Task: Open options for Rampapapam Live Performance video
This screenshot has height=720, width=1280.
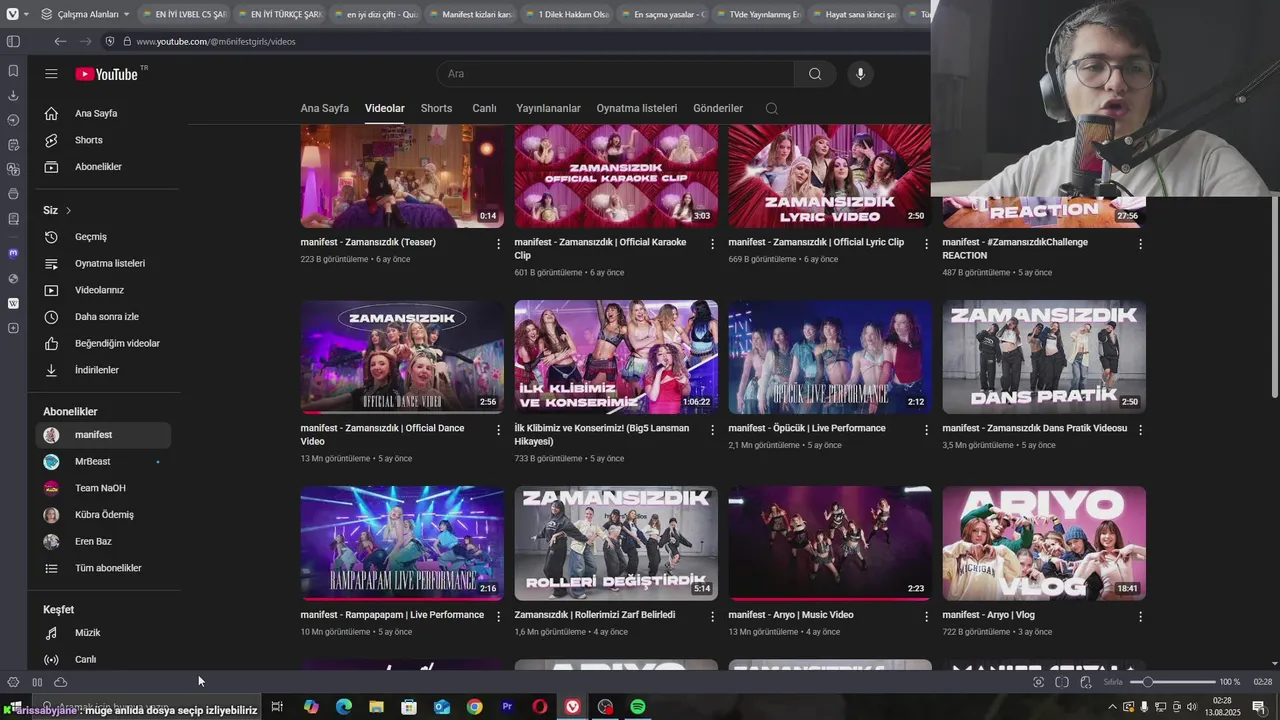Action: [x=498, y=617]
